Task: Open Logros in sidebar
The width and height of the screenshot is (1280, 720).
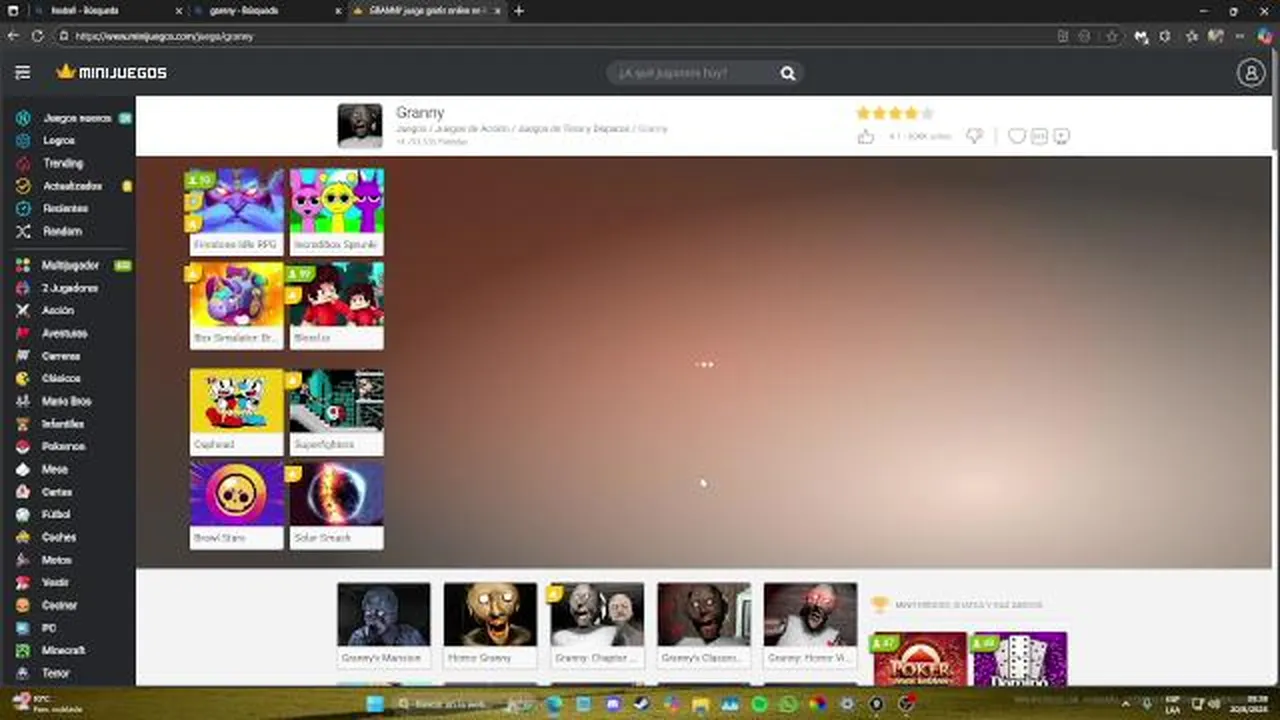Action: 59,141
